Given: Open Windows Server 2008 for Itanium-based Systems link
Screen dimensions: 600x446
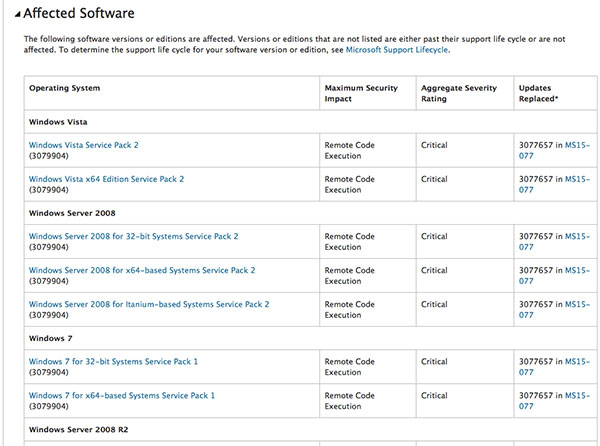Looking at the screenshot, I should pos(149,304).
